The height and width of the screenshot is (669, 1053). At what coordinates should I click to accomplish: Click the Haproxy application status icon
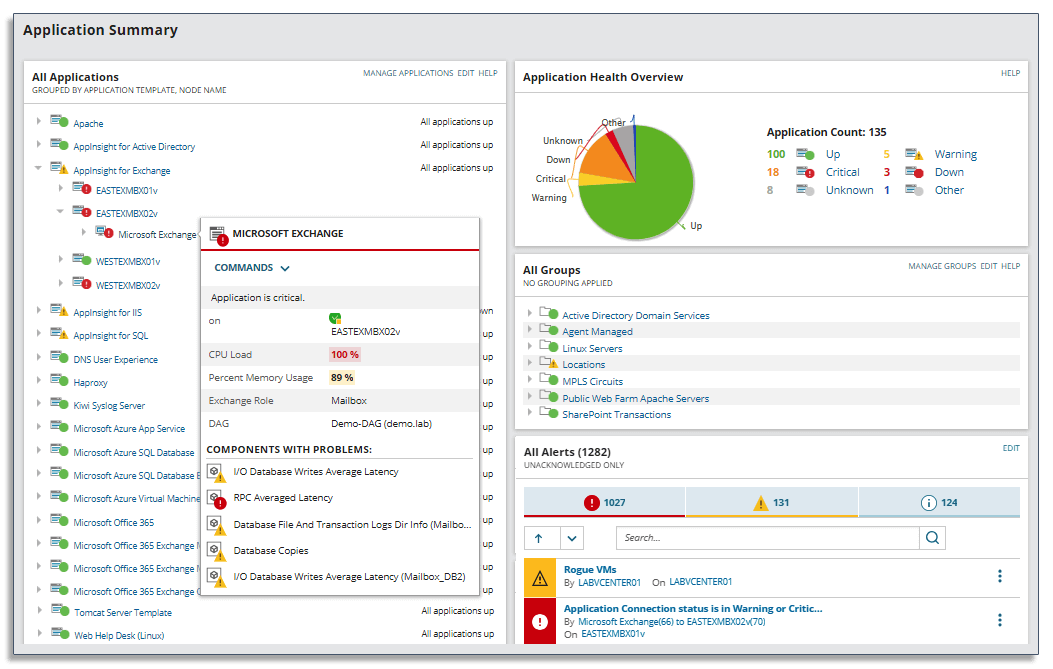point(59,380)
